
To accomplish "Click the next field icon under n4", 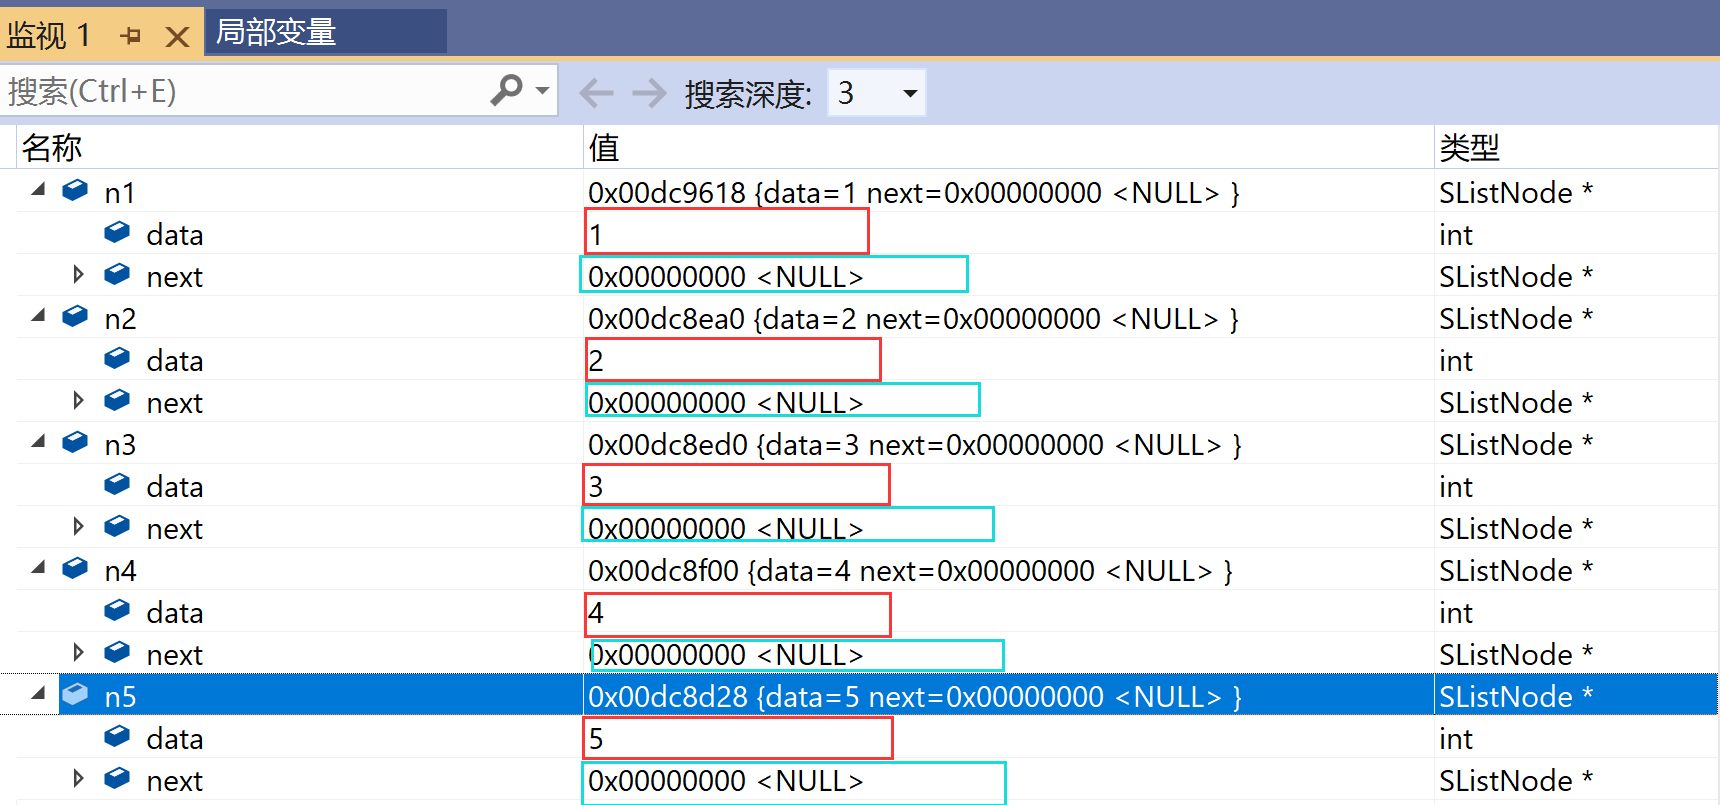I will [x=117, y=652].
